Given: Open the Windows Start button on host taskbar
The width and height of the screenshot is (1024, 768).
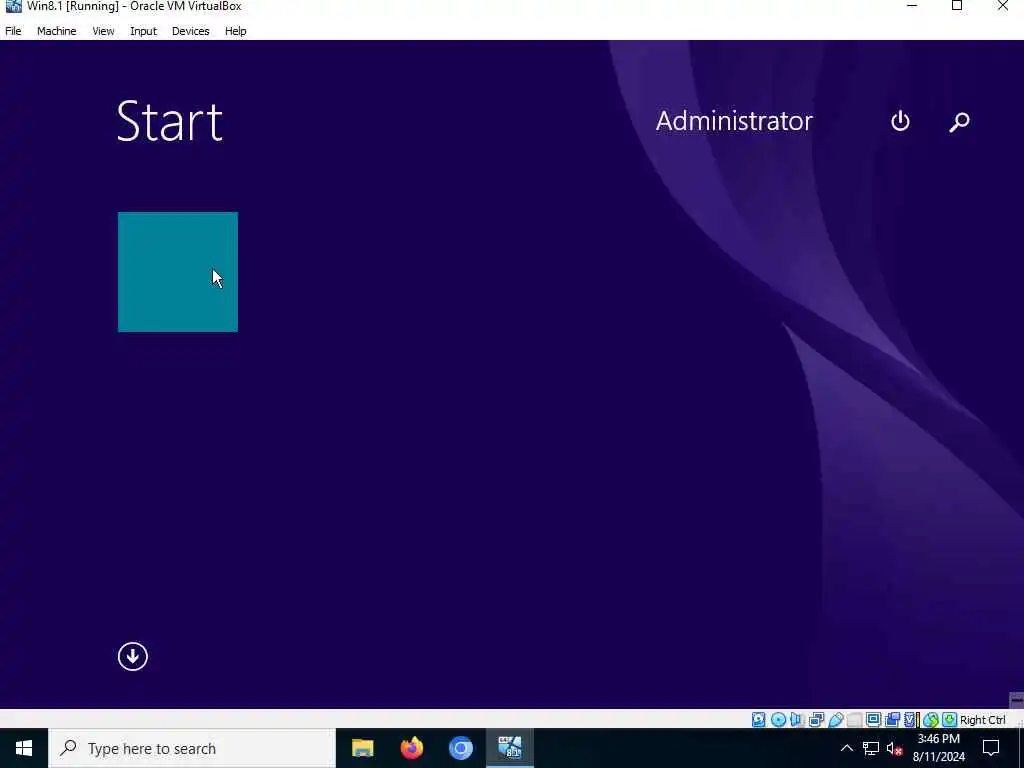Looking at the screenshot, I should click(x=24, y=748).
